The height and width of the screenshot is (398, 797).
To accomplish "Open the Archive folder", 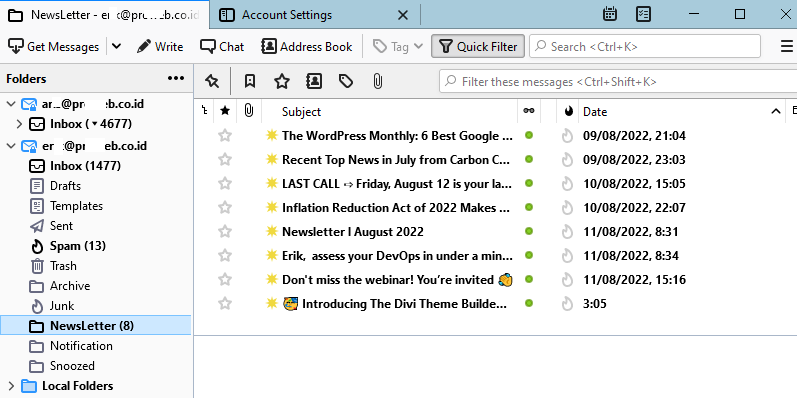I will coord(70,286).
